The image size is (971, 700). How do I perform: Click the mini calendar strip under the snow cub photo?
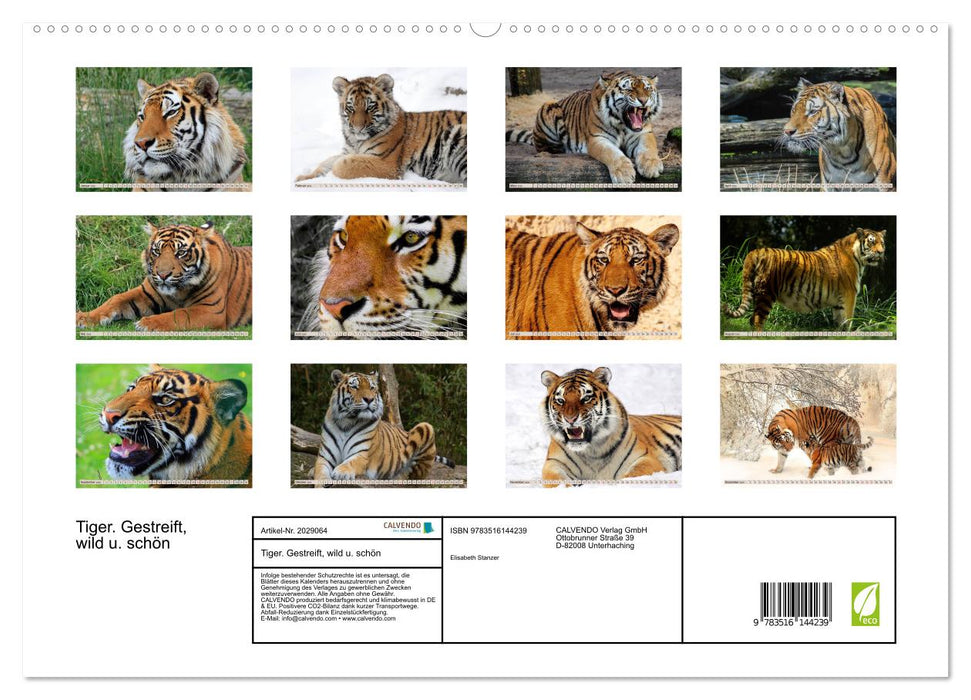[x=378, y=185]
